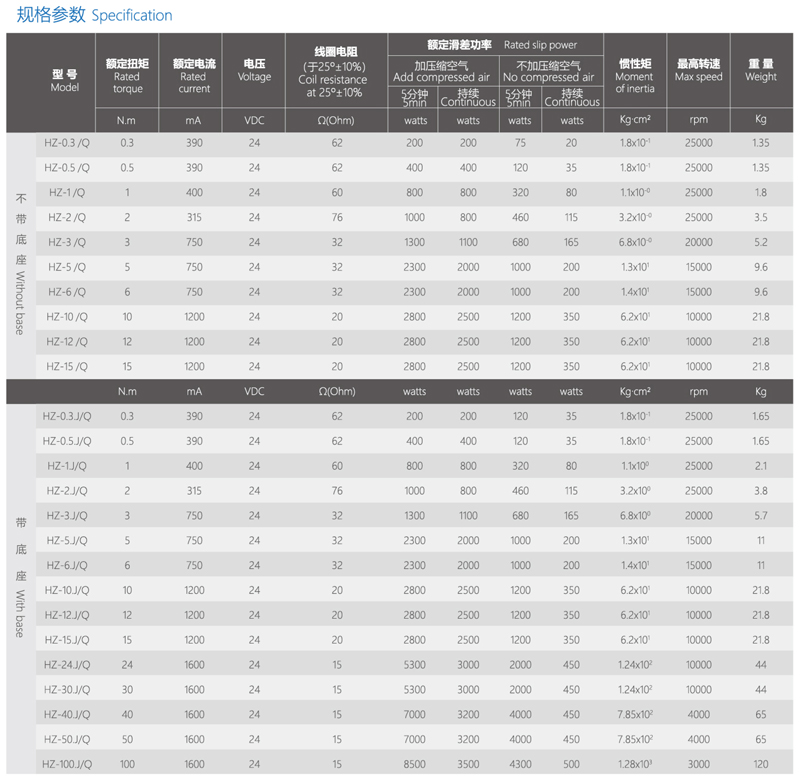Click model name 'HZ-50.J/Q'
This screenshot has height=778, width=800.
click(67, 740)
